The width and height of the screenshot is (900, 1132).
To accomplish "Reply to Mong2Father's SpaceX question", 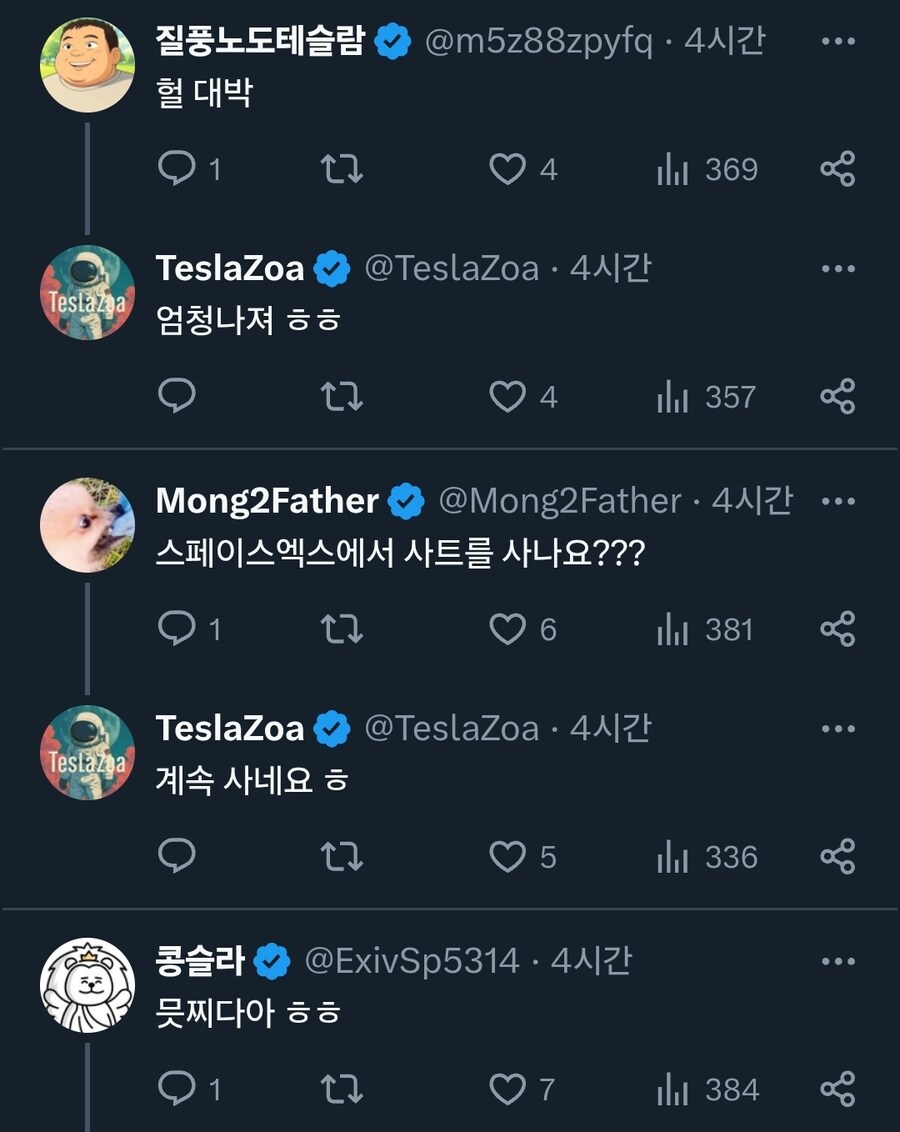I will [x=178, y=629].
